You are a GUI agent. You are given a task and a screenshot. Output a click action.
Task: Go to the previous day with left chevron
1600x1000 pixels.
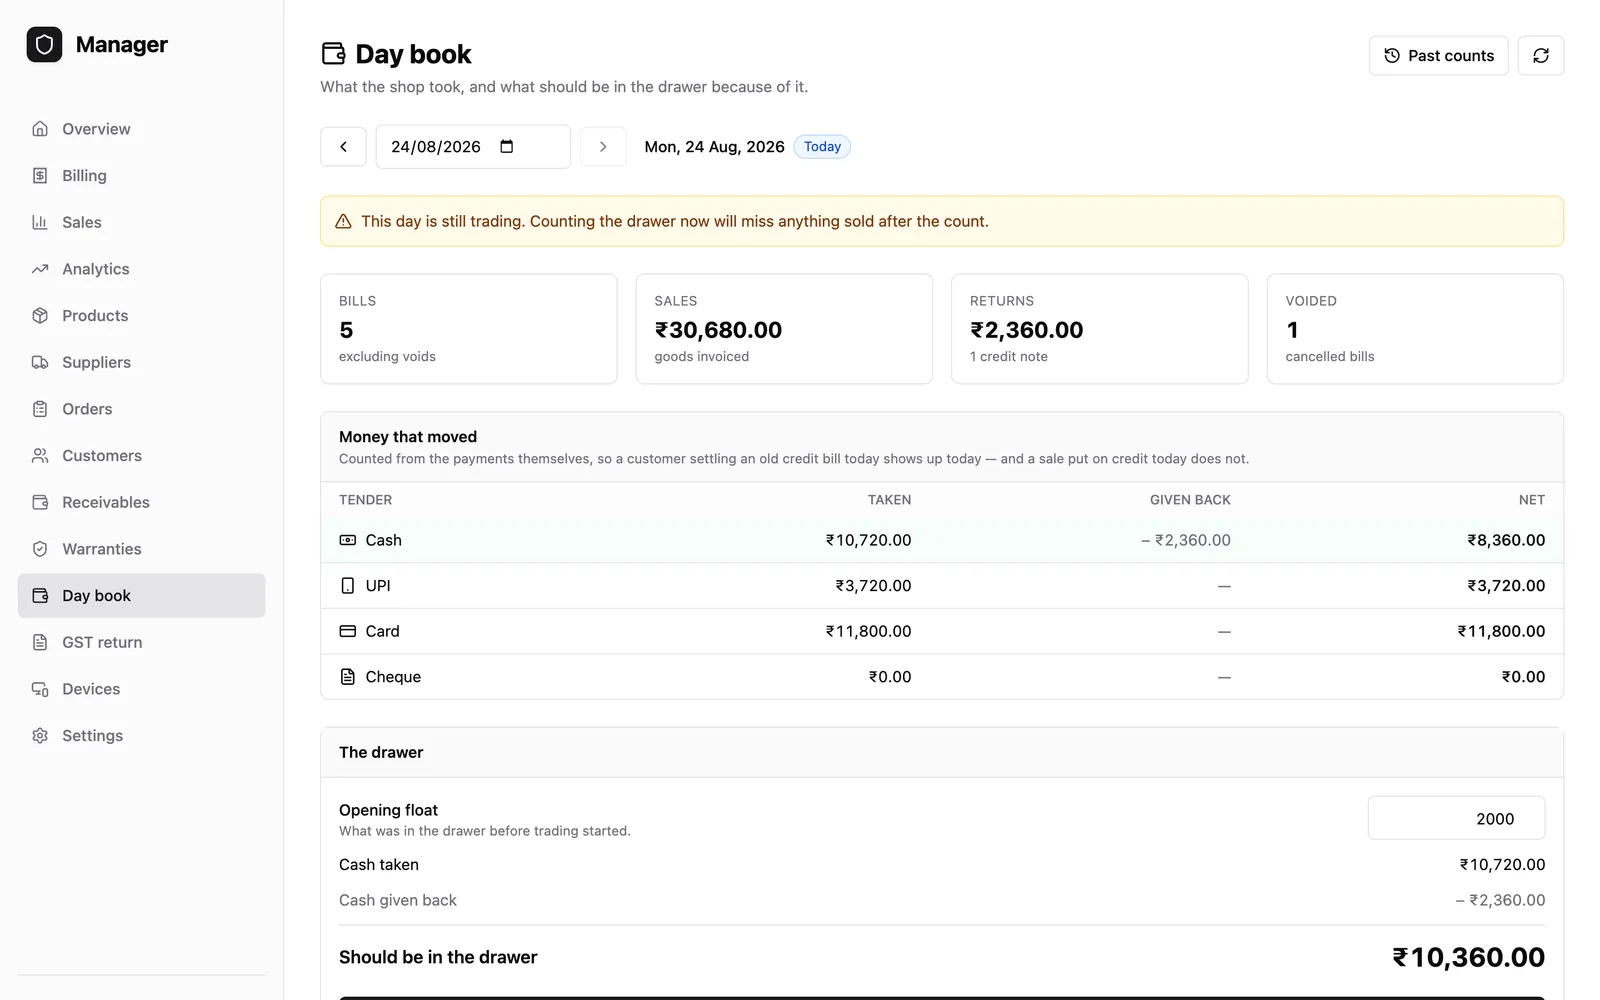point(343,147)
